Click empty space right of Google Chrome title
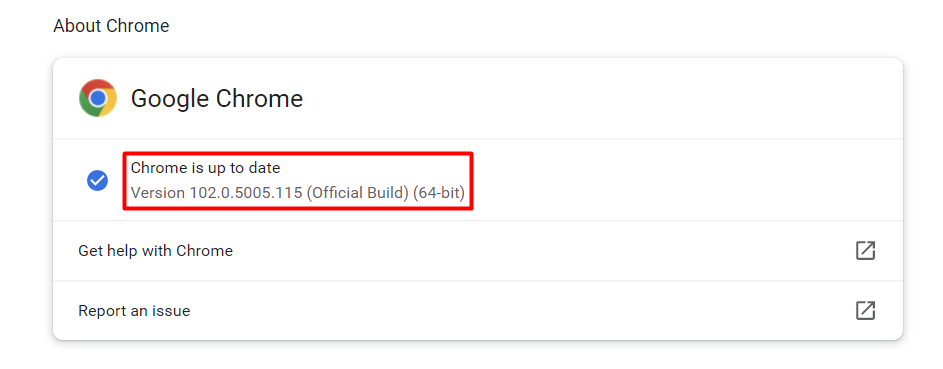 (x=601, y=99)
